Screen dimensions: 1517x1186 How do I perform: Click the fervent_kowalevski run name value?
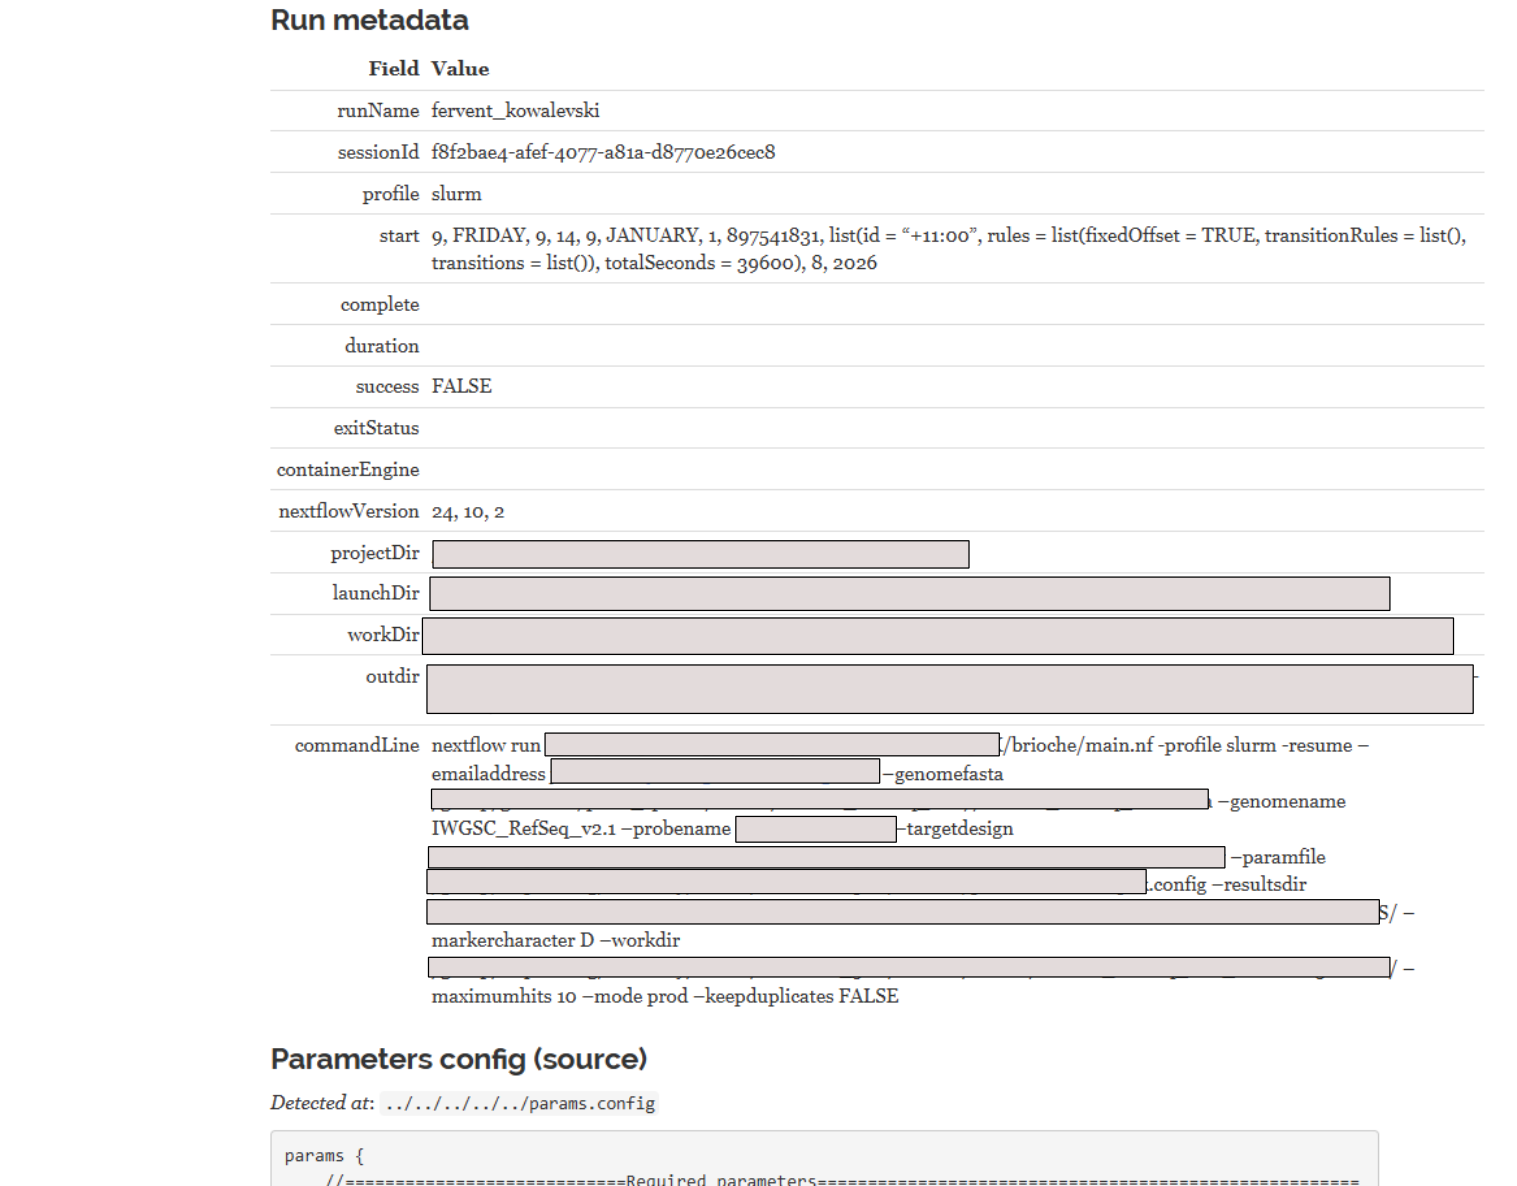tap(515, 111)
